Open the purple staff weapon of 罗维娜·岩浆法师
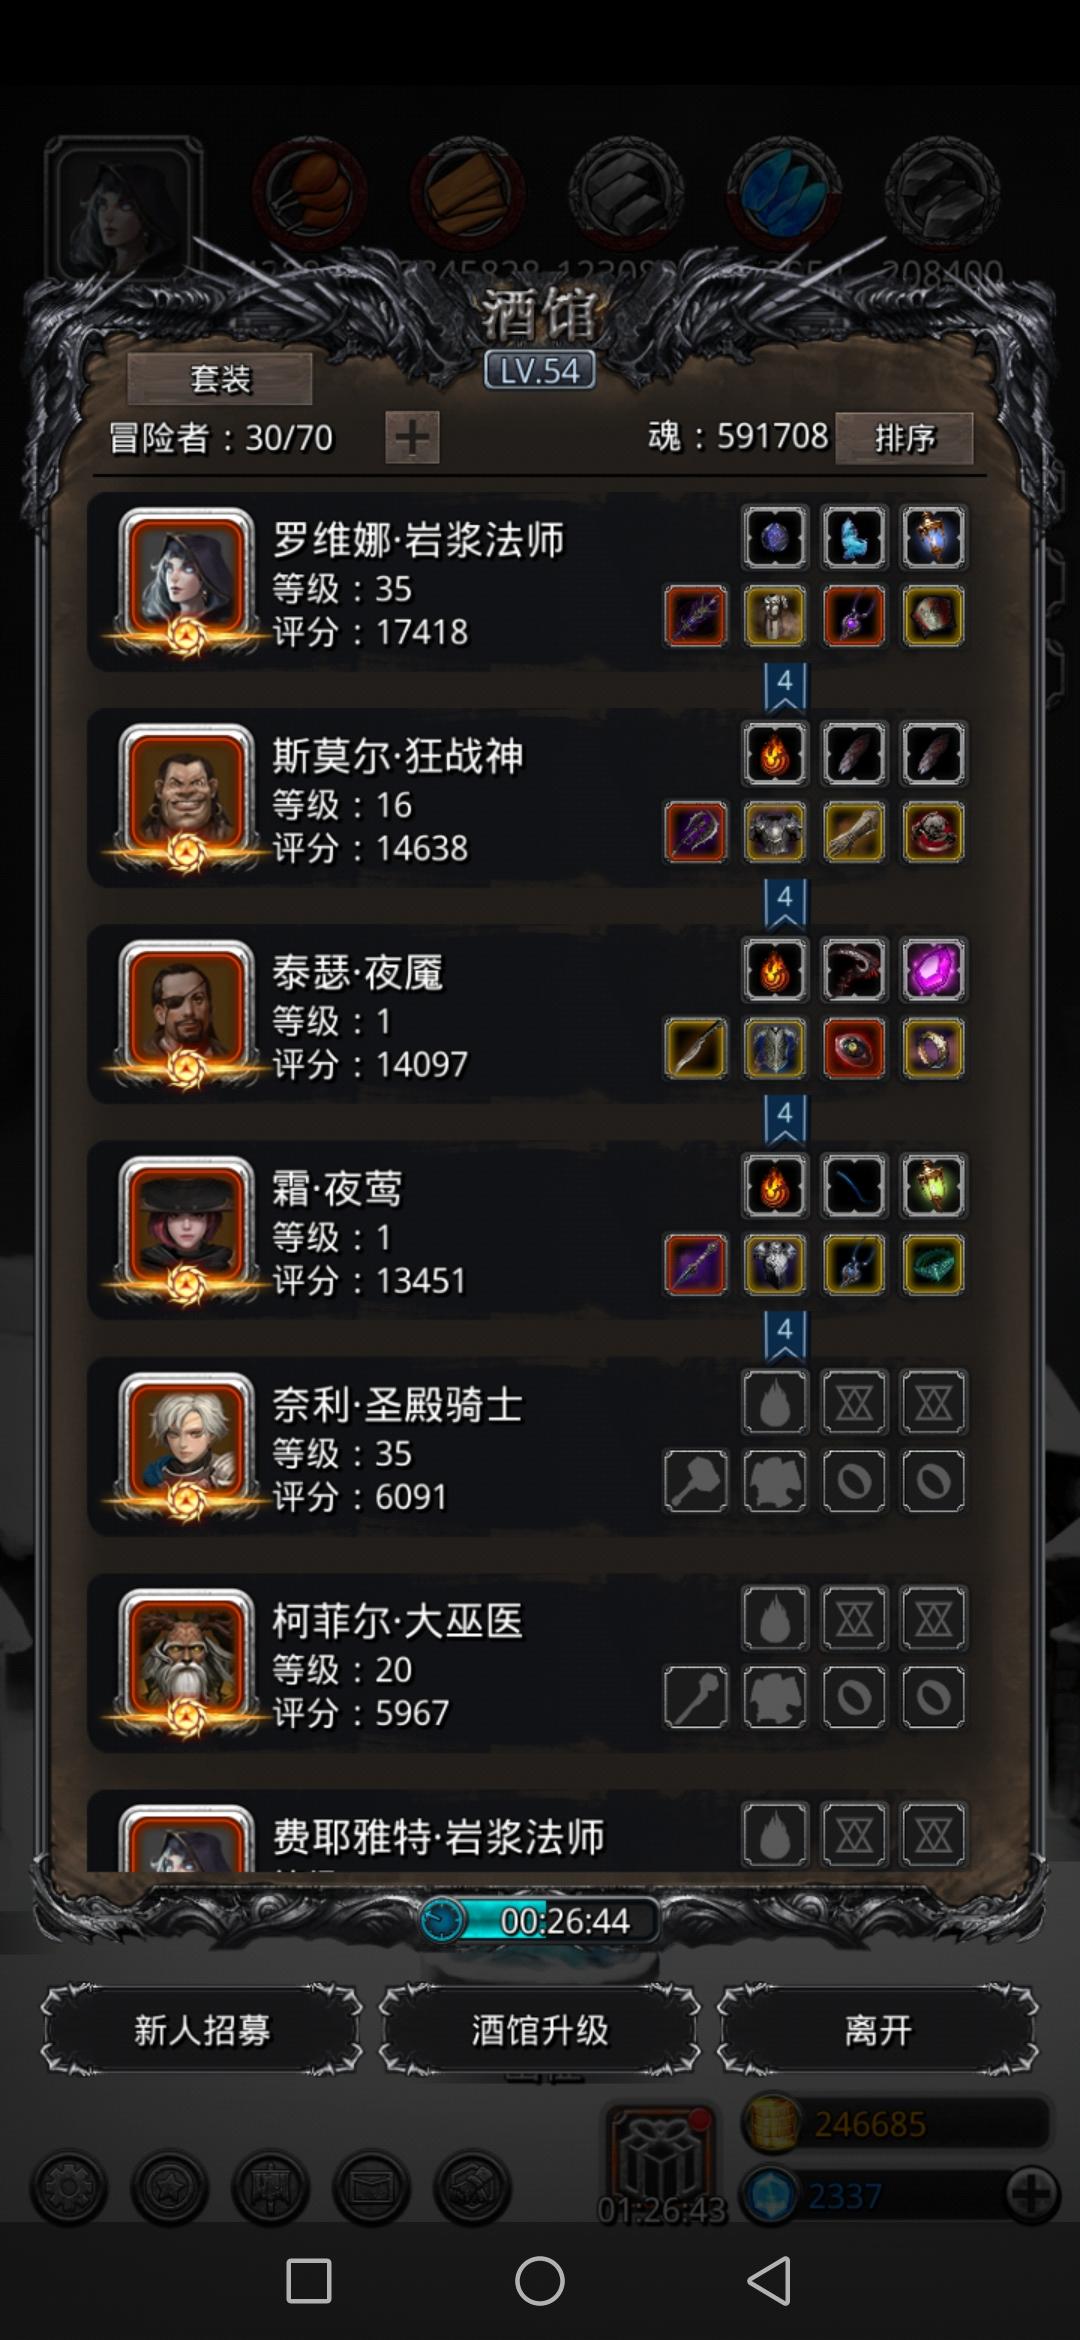Viewport: 1080px width, 2340px height. click(x=695, y=616)
